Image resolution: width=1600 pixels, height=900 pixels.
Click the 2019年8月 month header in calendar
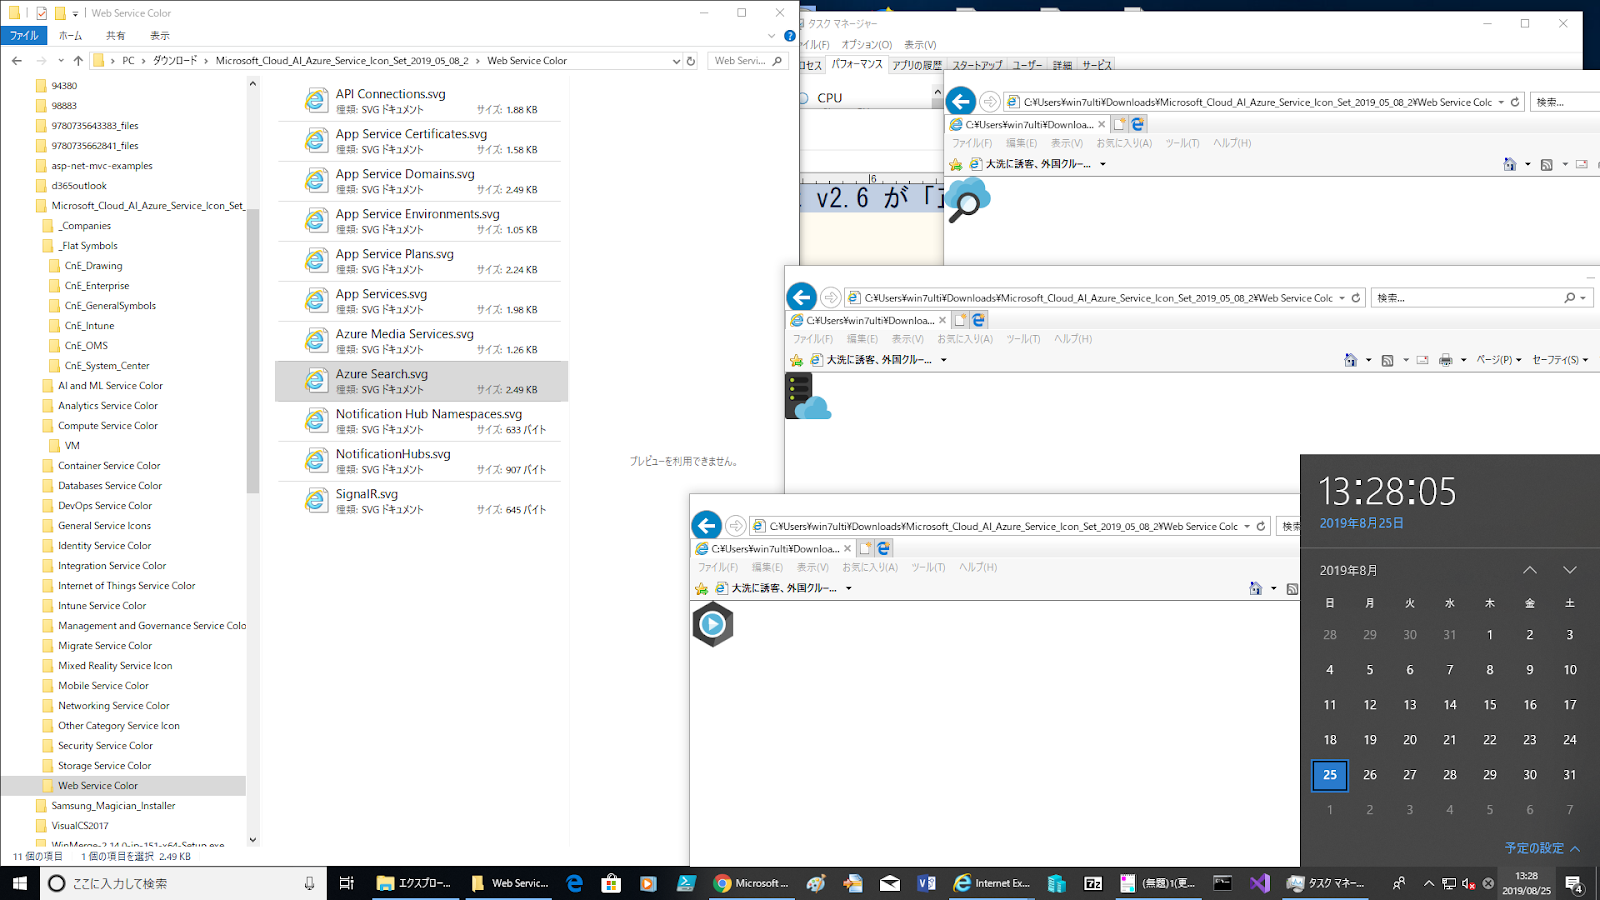[x=1348, y=571]
